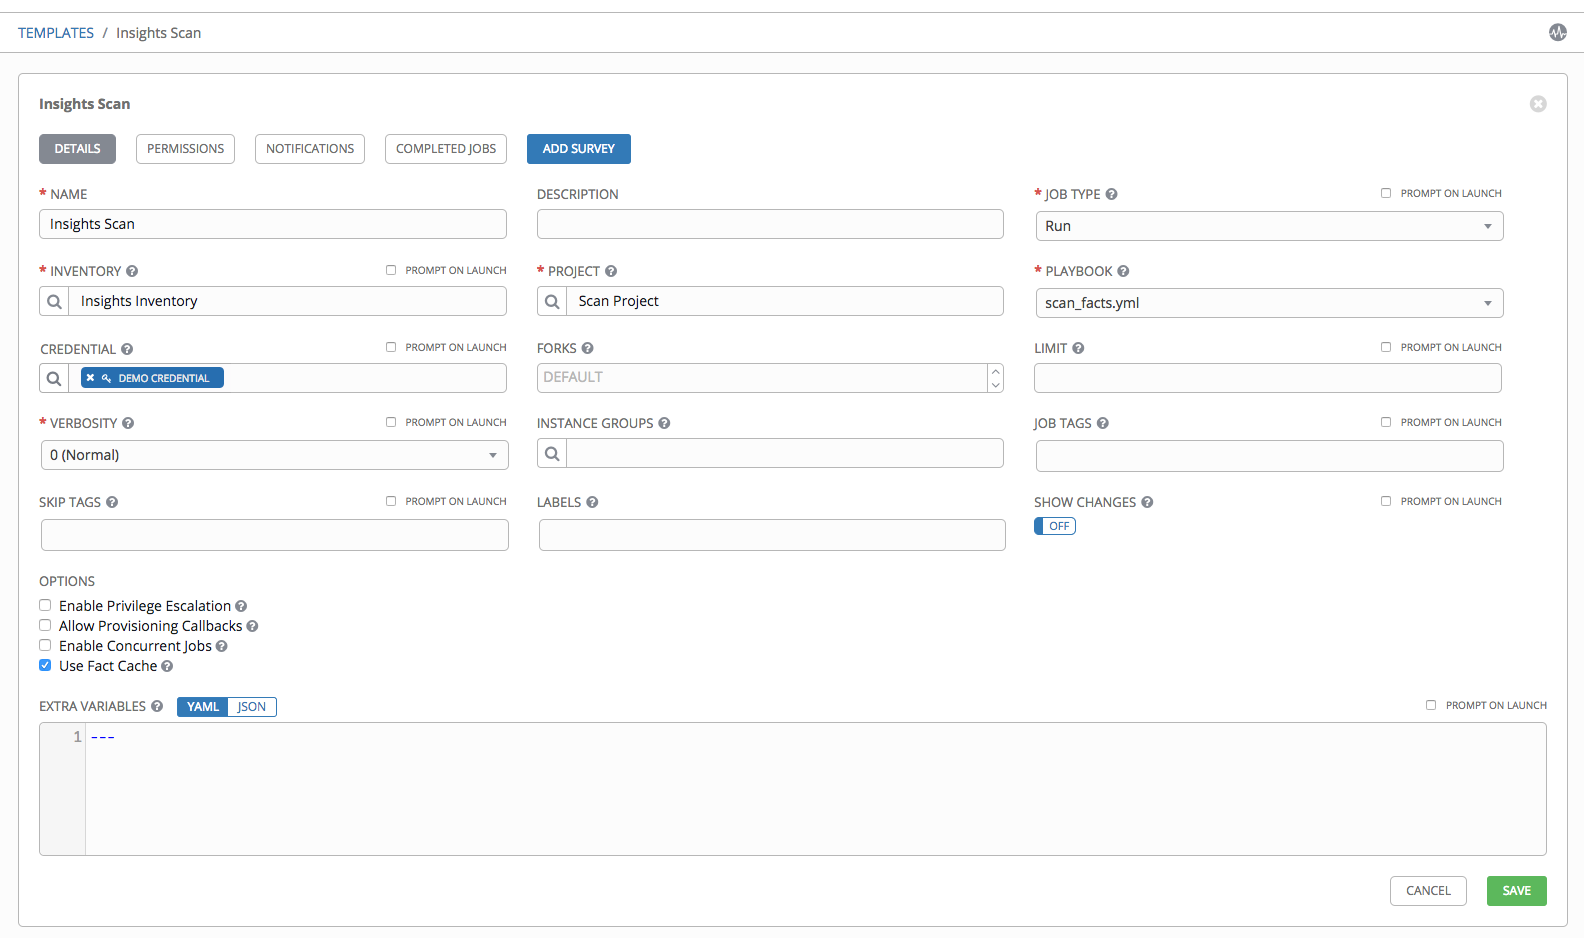Show Skip Tags help icon
The image size is (1584, 938).
point(112,502)
